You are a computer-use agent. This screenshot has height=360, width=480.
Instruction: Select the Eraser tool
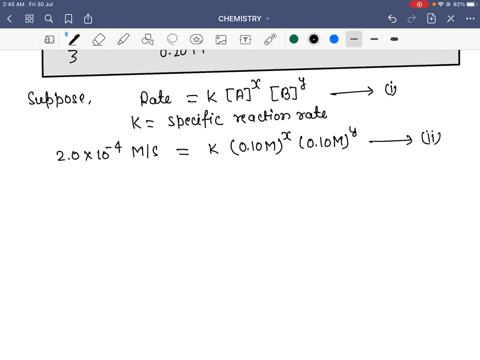[99, 40]
